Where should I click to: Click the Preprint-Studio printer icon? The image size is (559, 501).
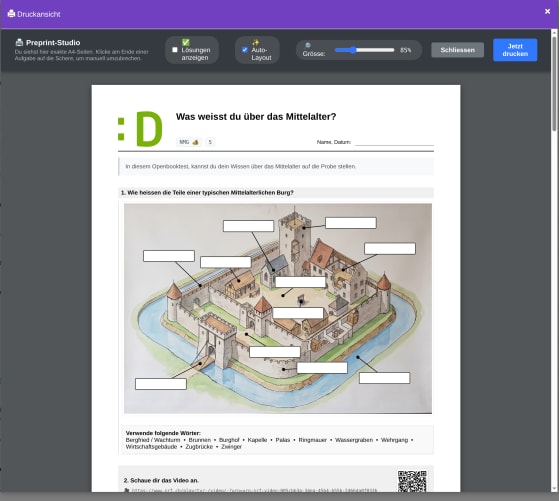click(19, 43)
